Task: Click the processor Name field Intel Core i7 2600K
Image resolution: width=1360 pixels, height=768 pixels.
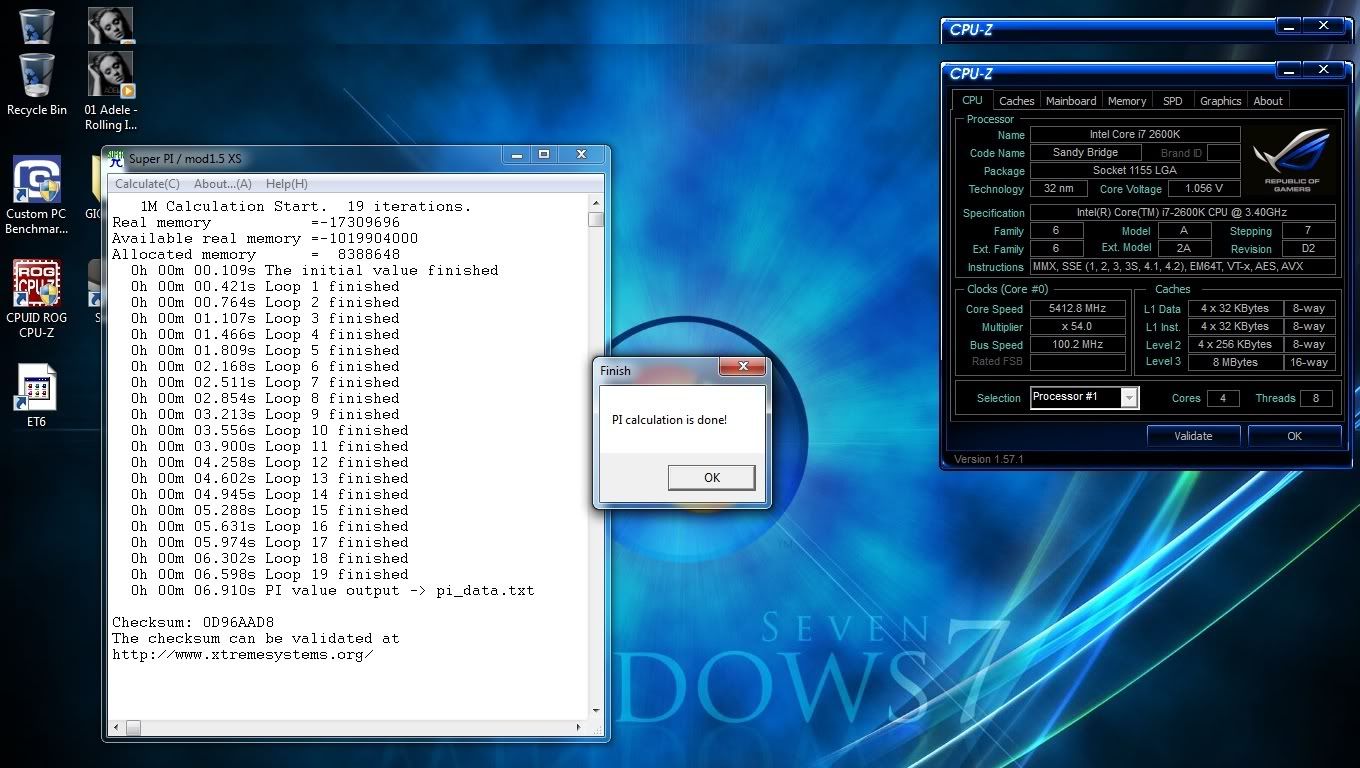Action: tap(1135, 134)
